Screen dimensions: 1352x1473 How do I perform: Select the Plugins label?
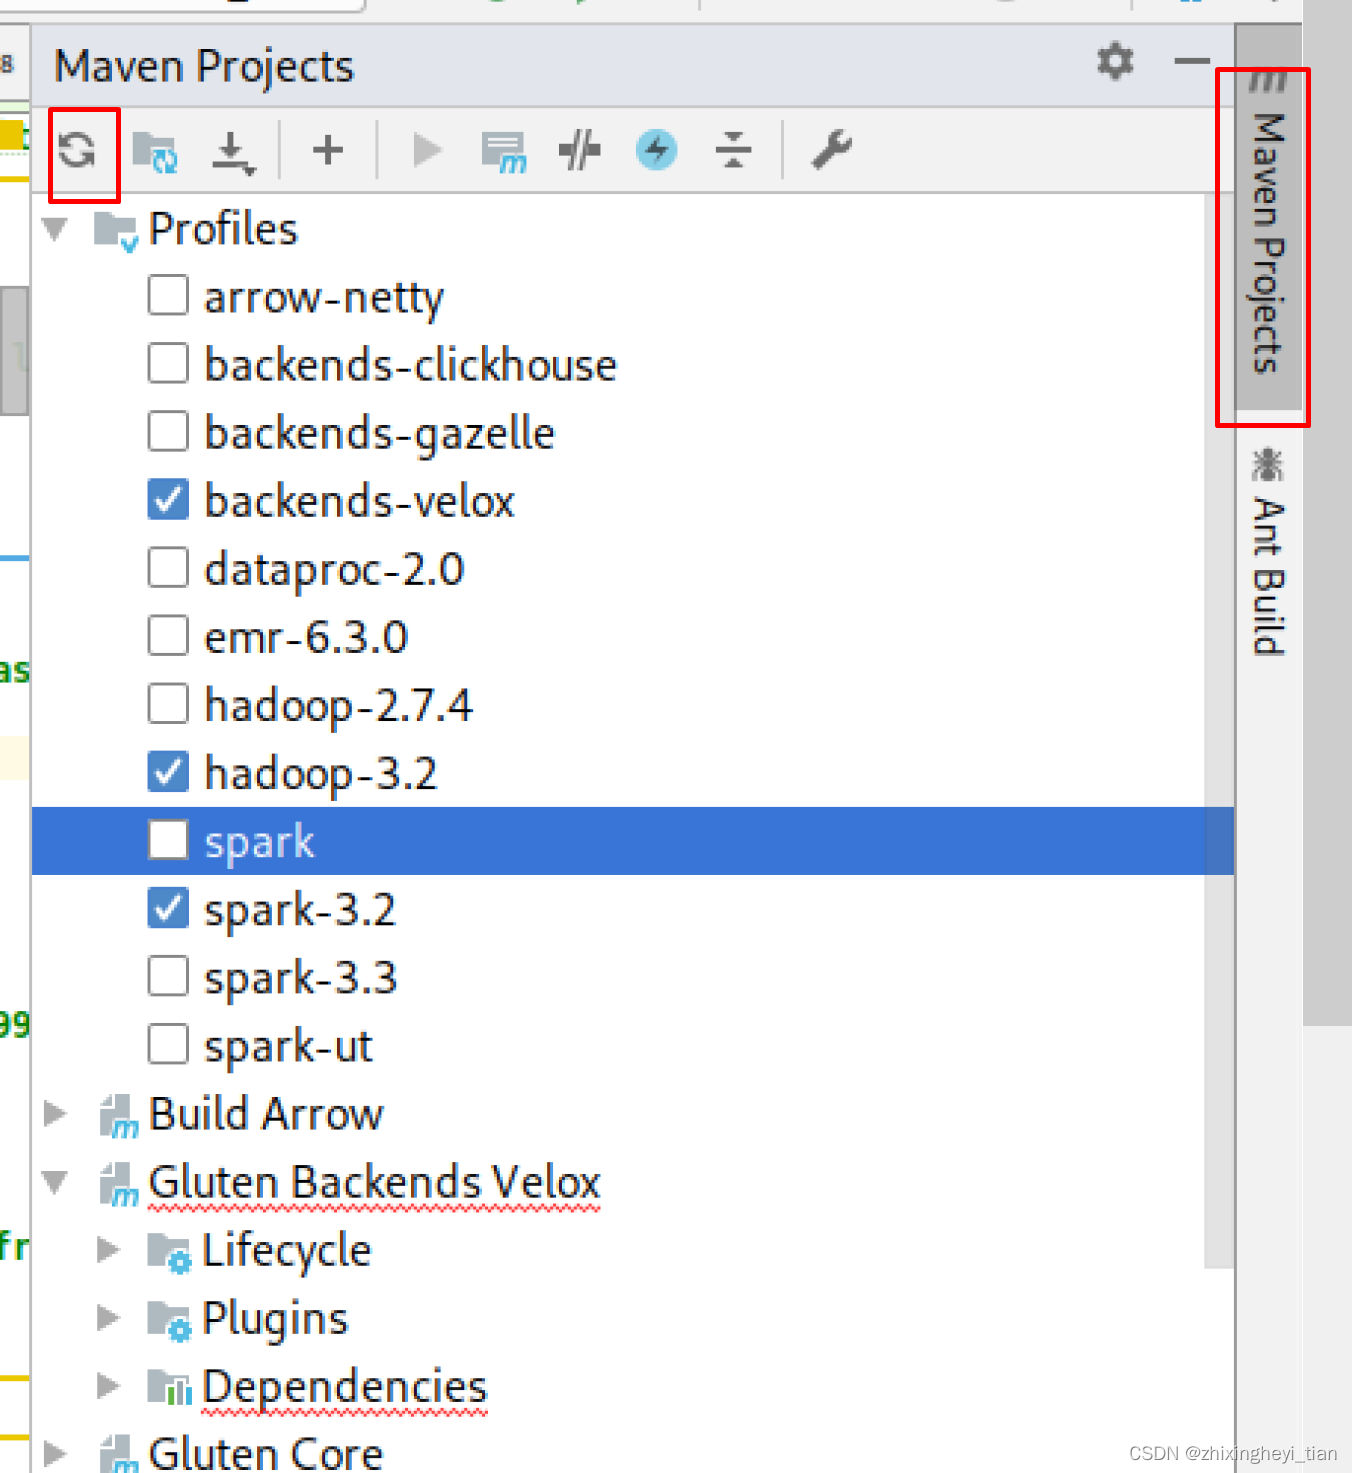click(275, 1319)
